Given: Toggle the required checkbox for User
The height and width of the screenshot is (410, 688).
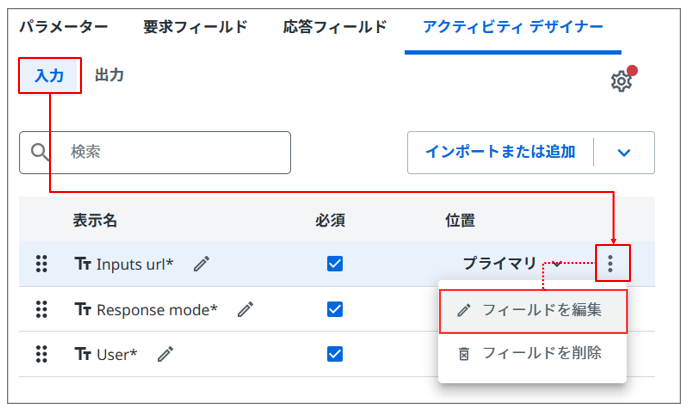Looking at the screenshot, I should pyautogui.click(x=335, y=354).
